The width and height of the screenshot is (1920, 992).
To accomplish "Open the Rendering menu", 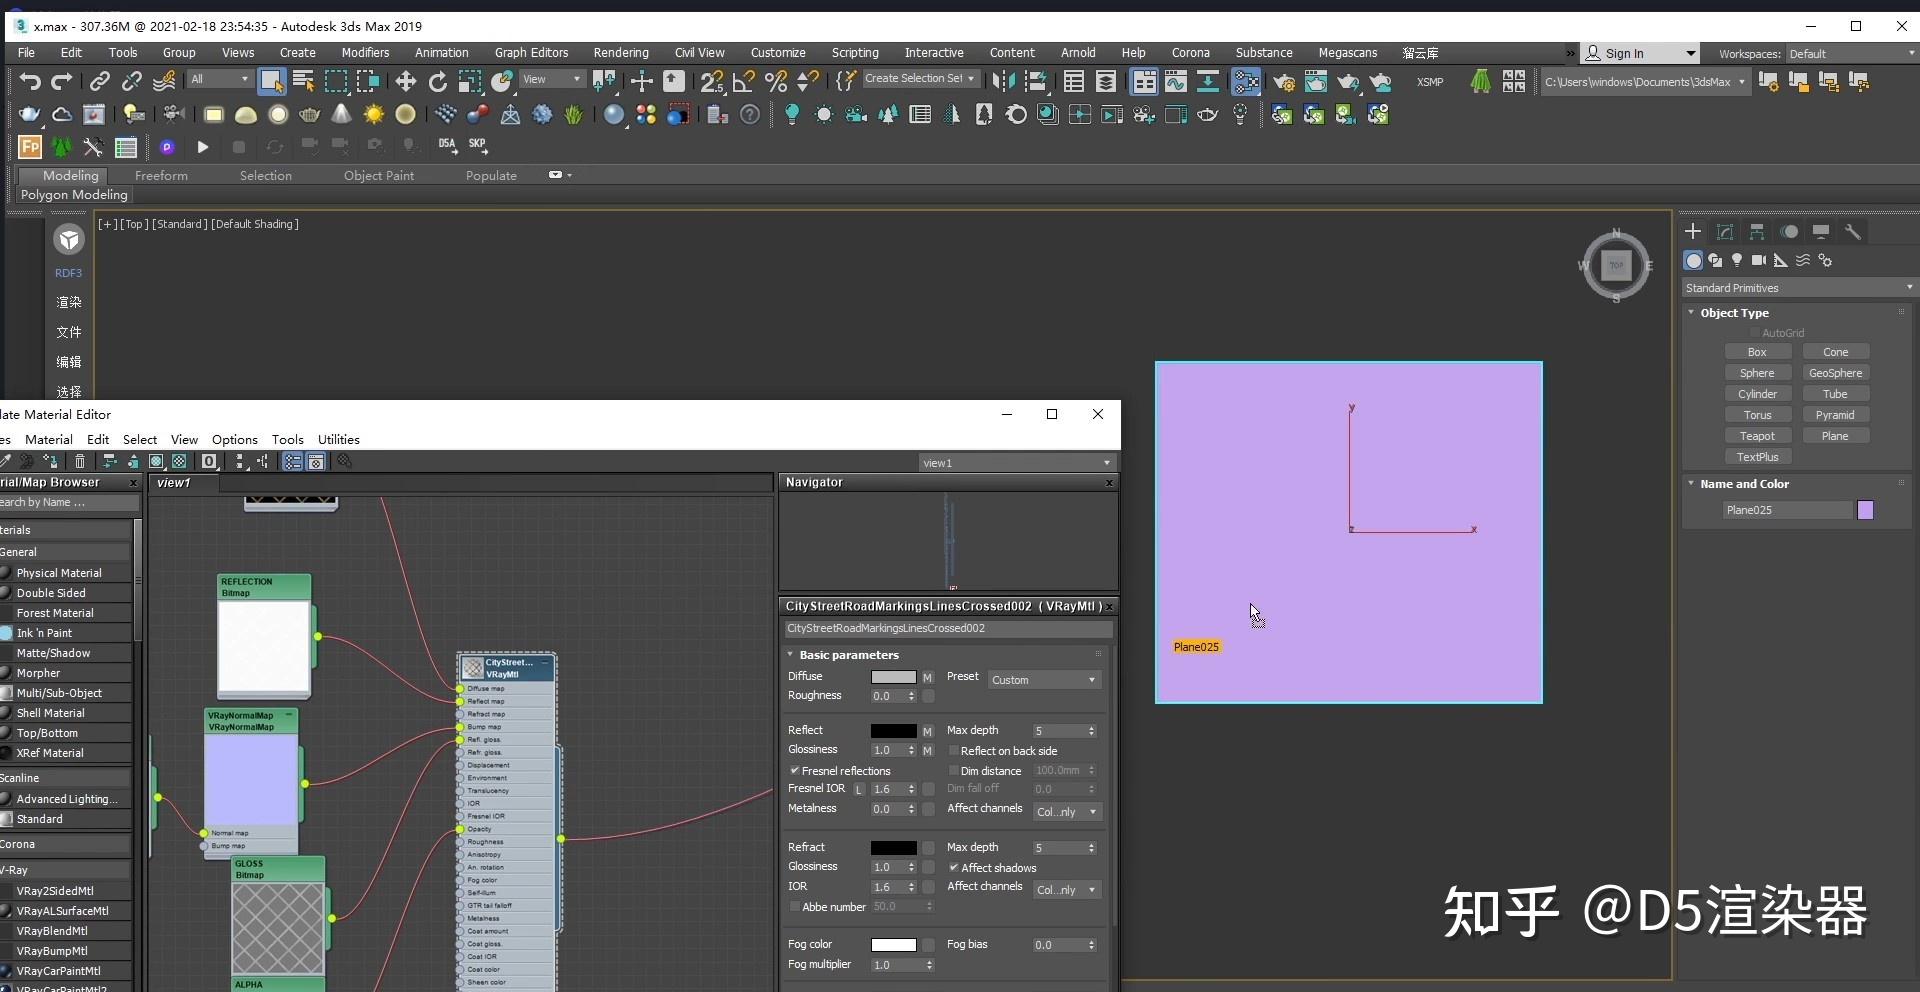I will click(621, 53).
